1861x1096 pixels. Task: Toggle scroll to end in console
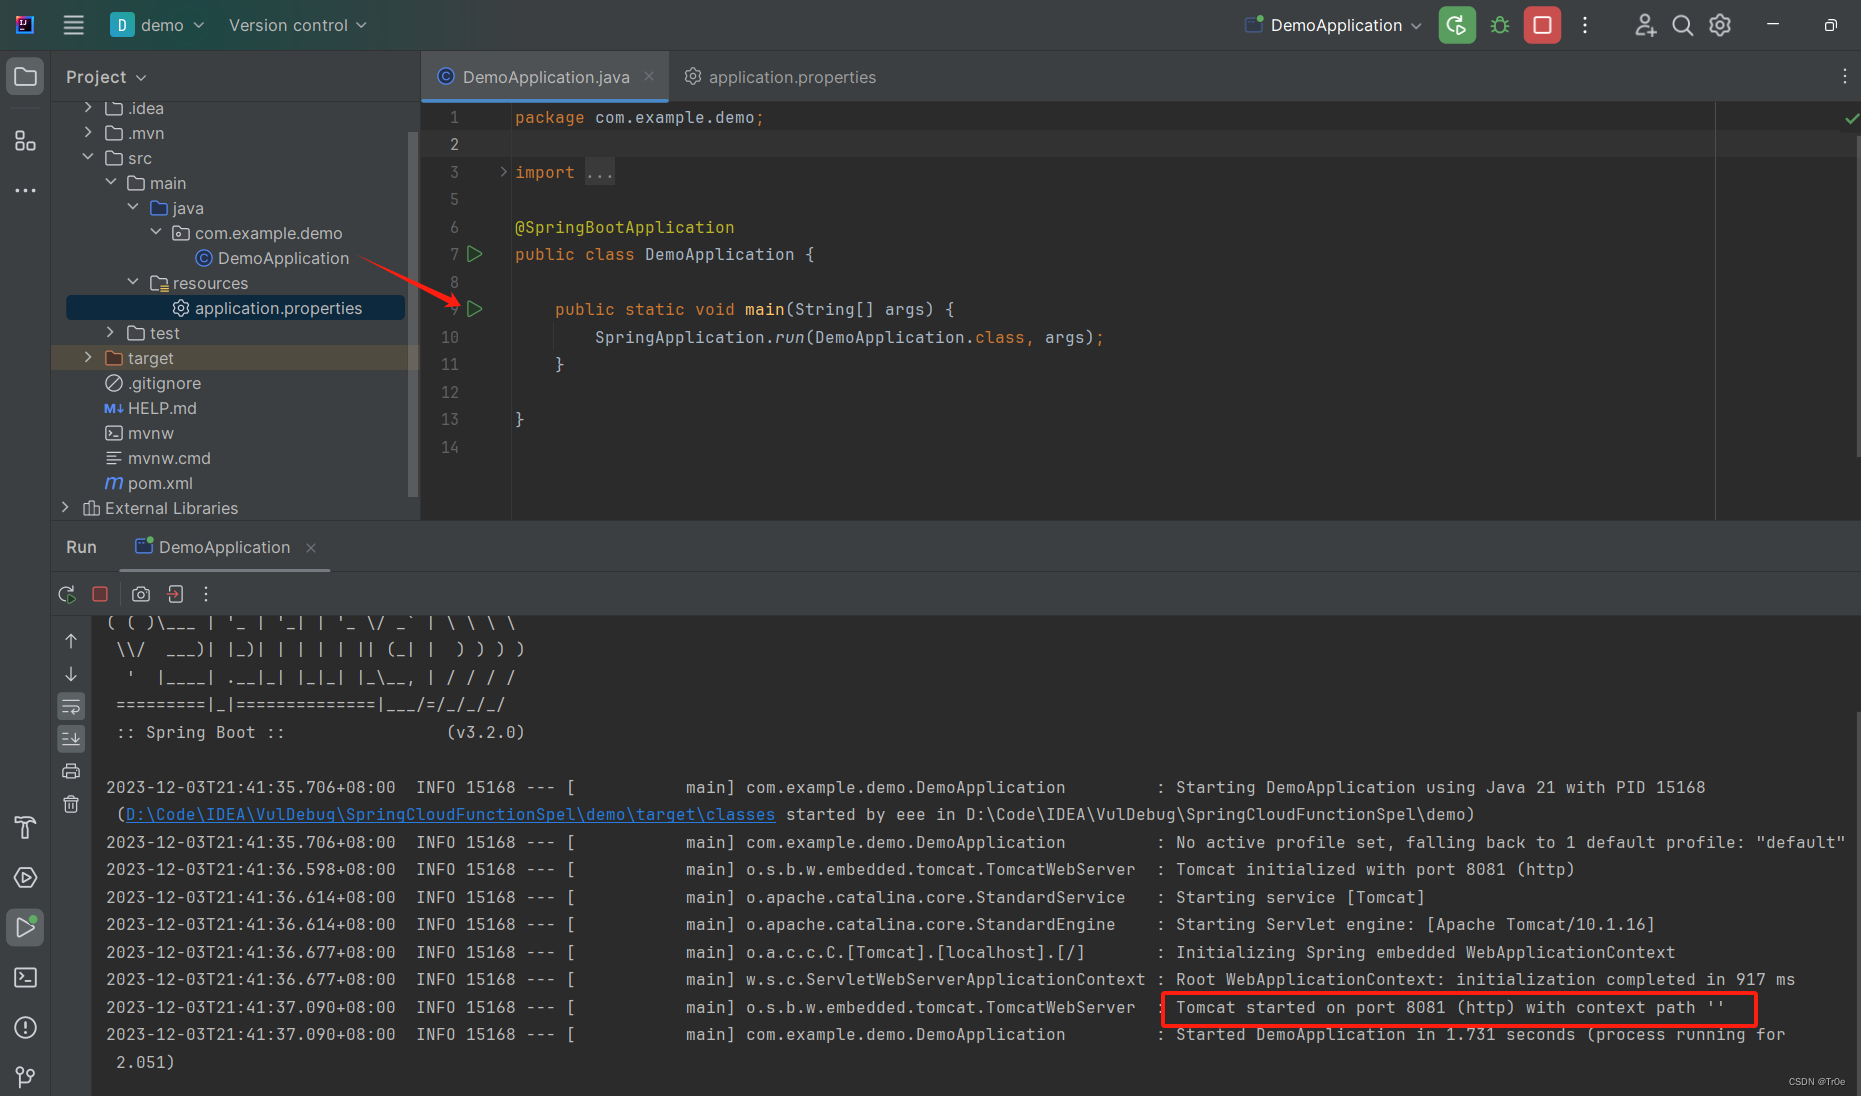(x=71, y=739)
